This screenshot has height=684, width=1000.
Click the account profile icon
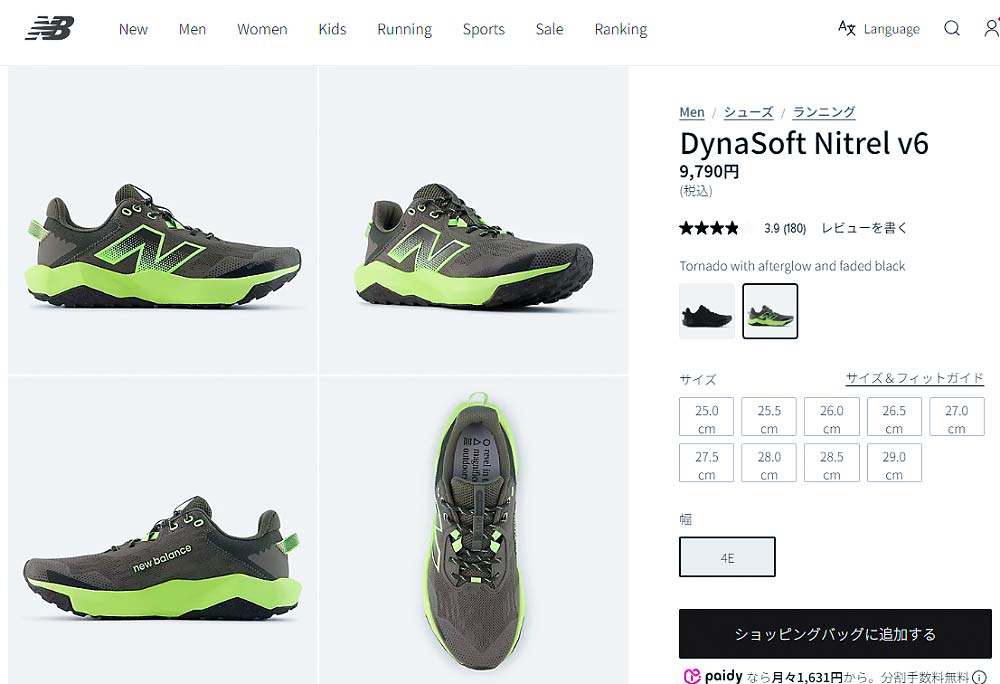click(x=991, y=29)
